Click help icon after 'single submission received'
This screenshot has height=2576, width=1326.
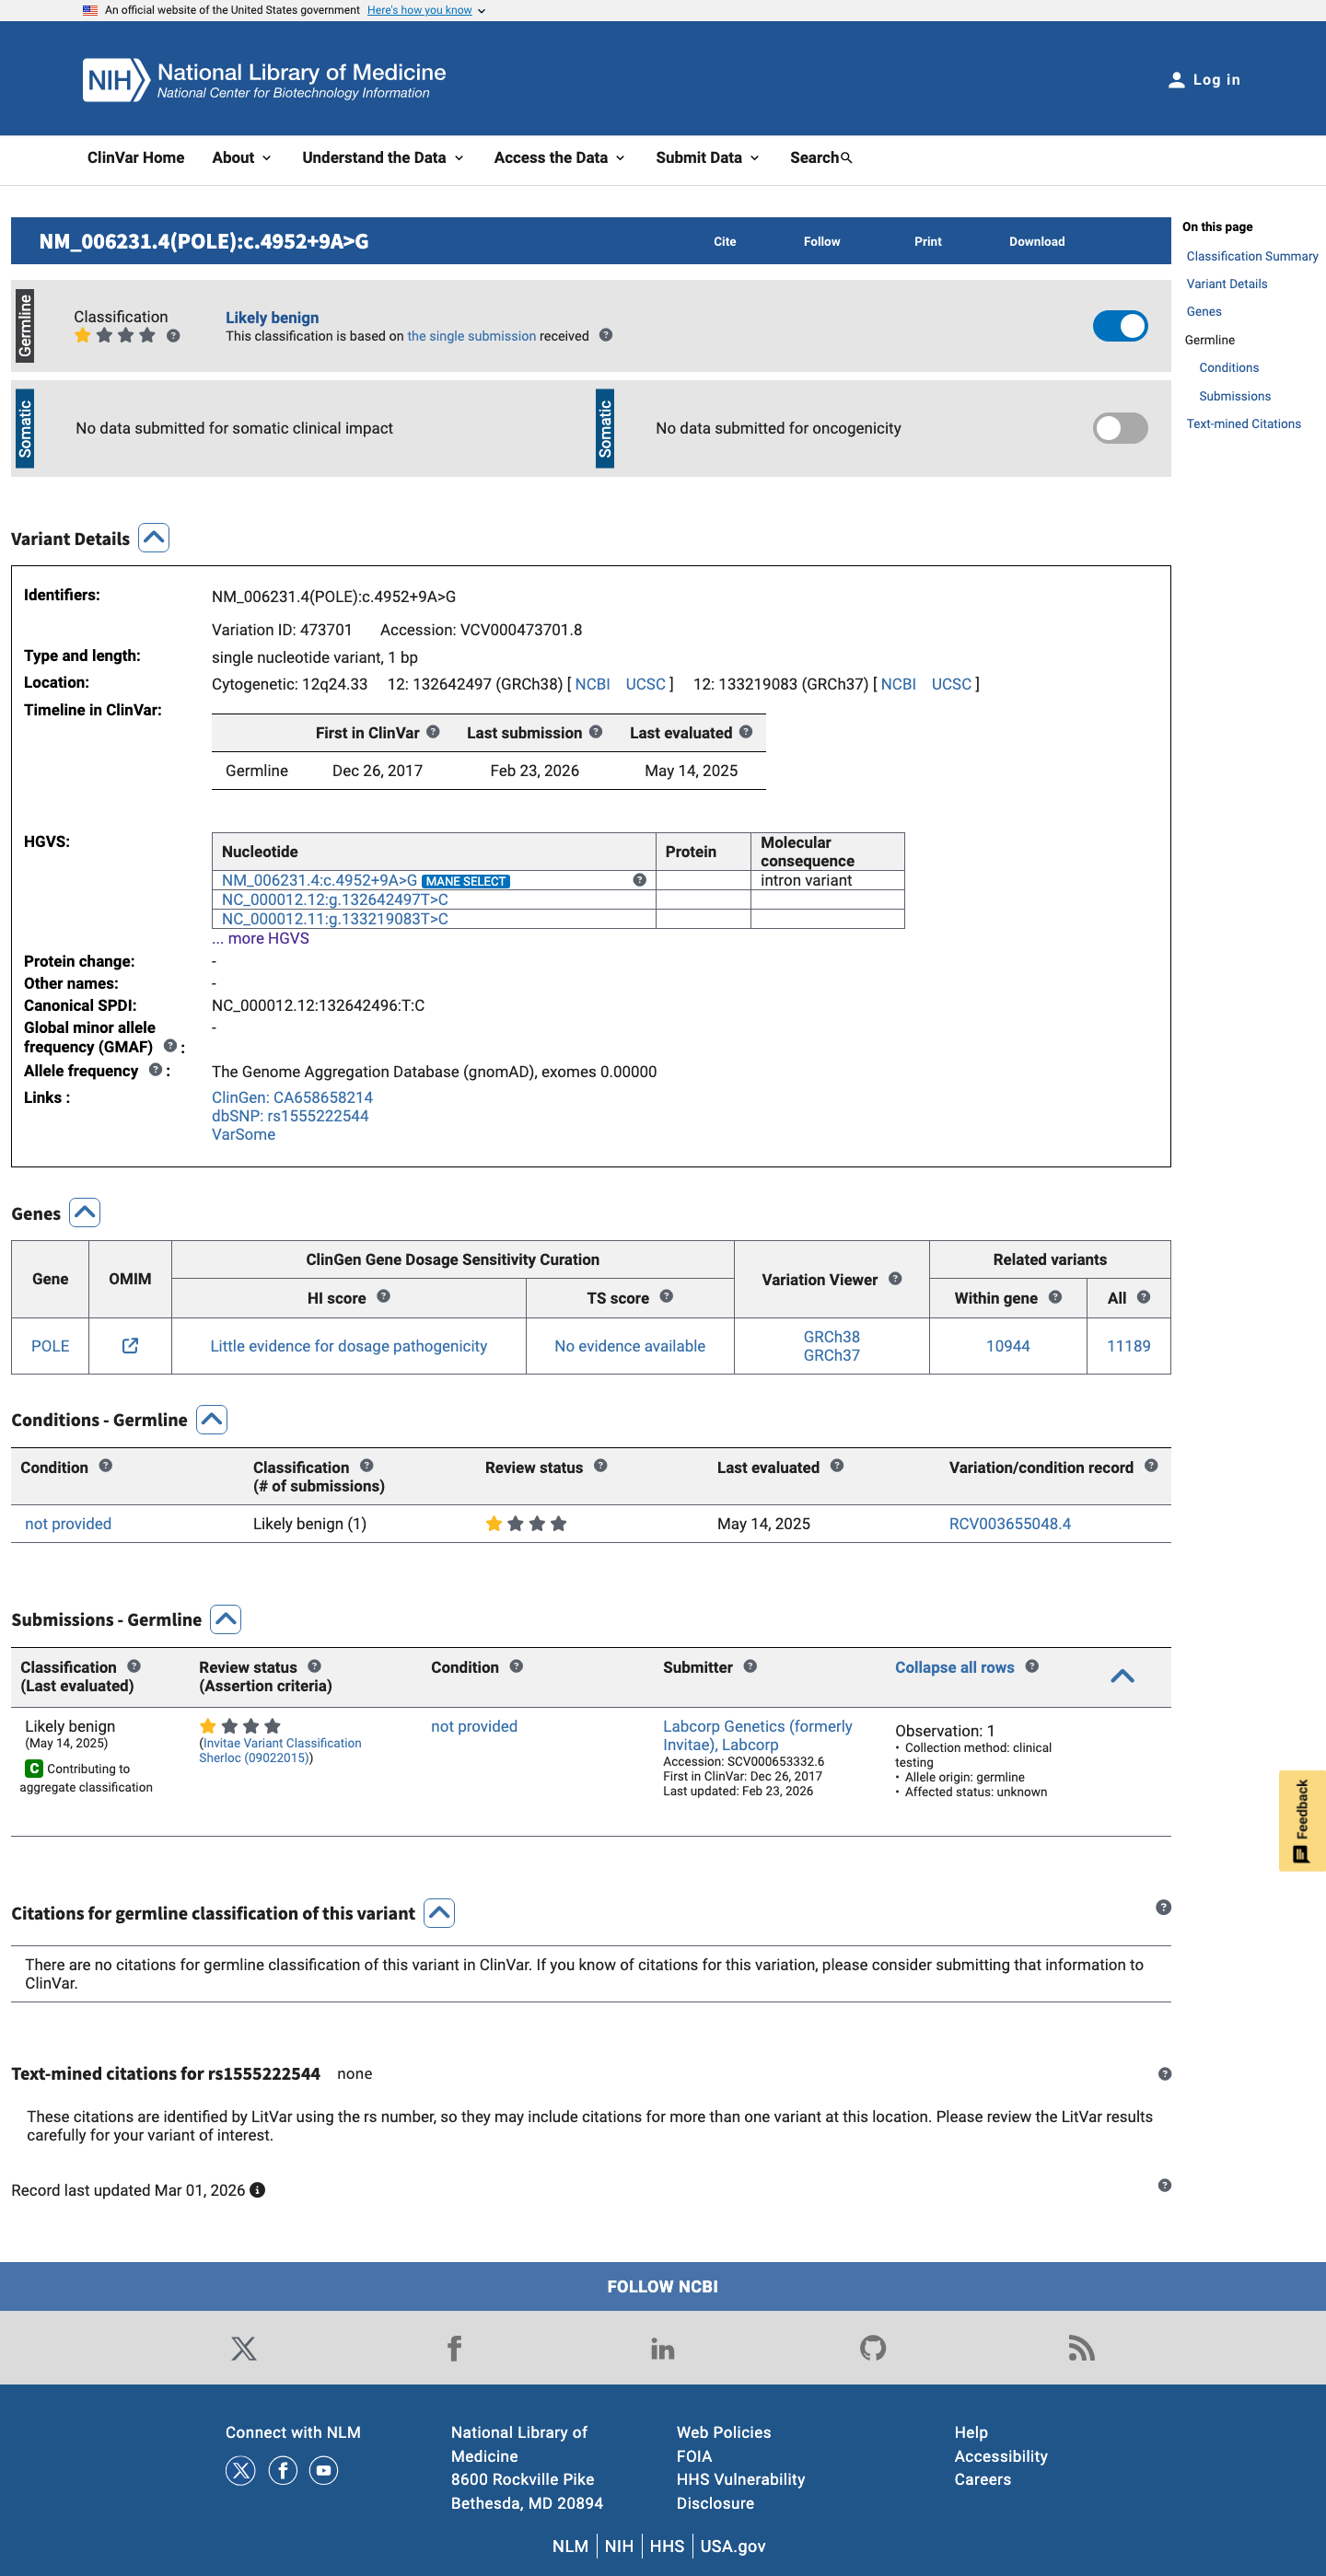click(605, 335)
